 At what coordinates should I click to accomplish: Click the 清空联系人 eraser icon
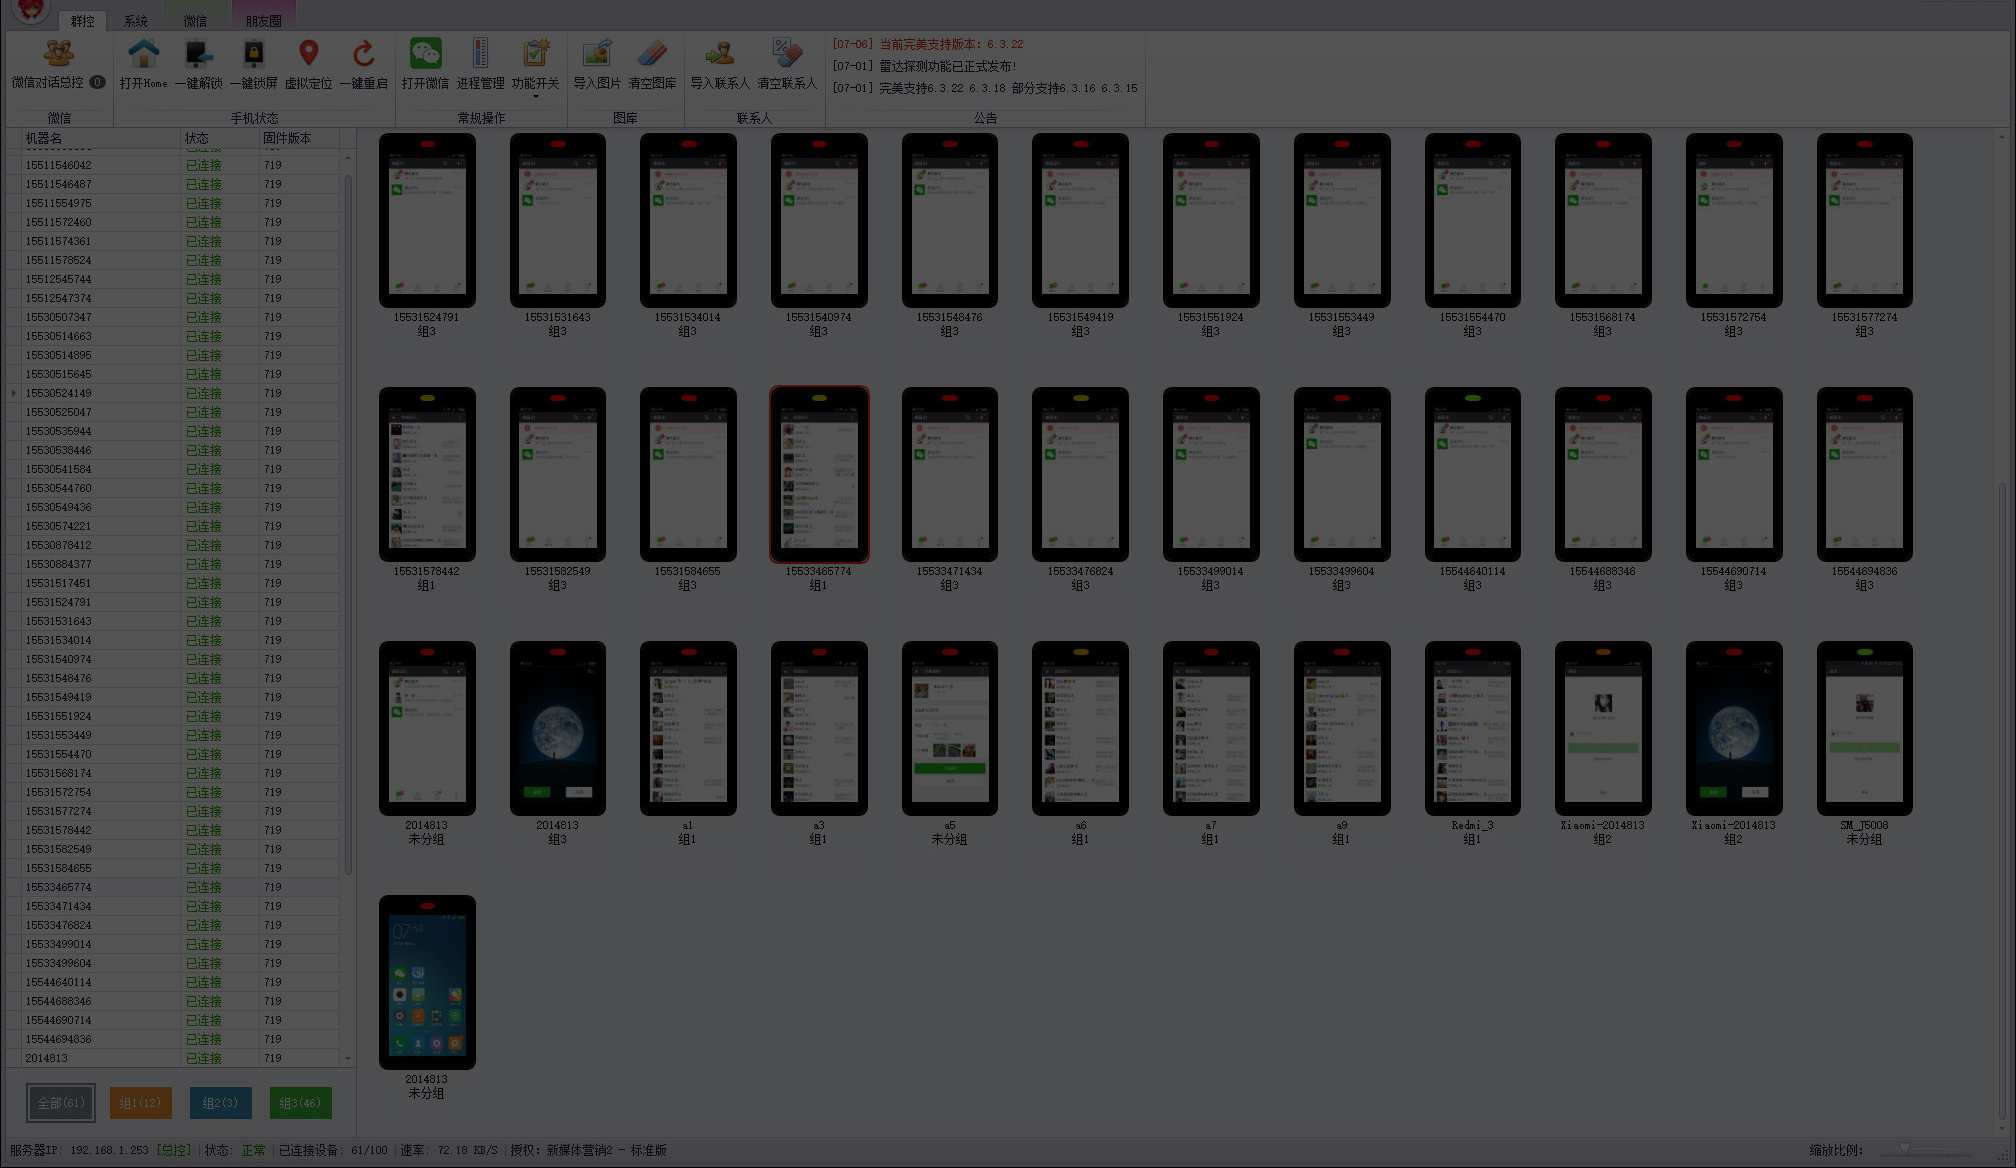click(787, 54)
